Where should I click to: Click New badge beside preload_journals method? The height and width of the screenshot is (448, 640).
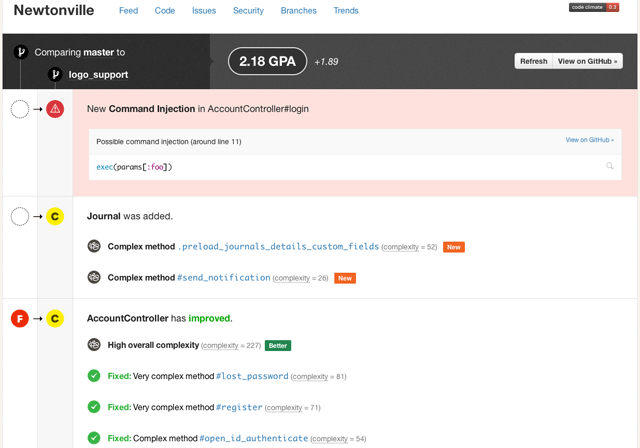[453, 247]
